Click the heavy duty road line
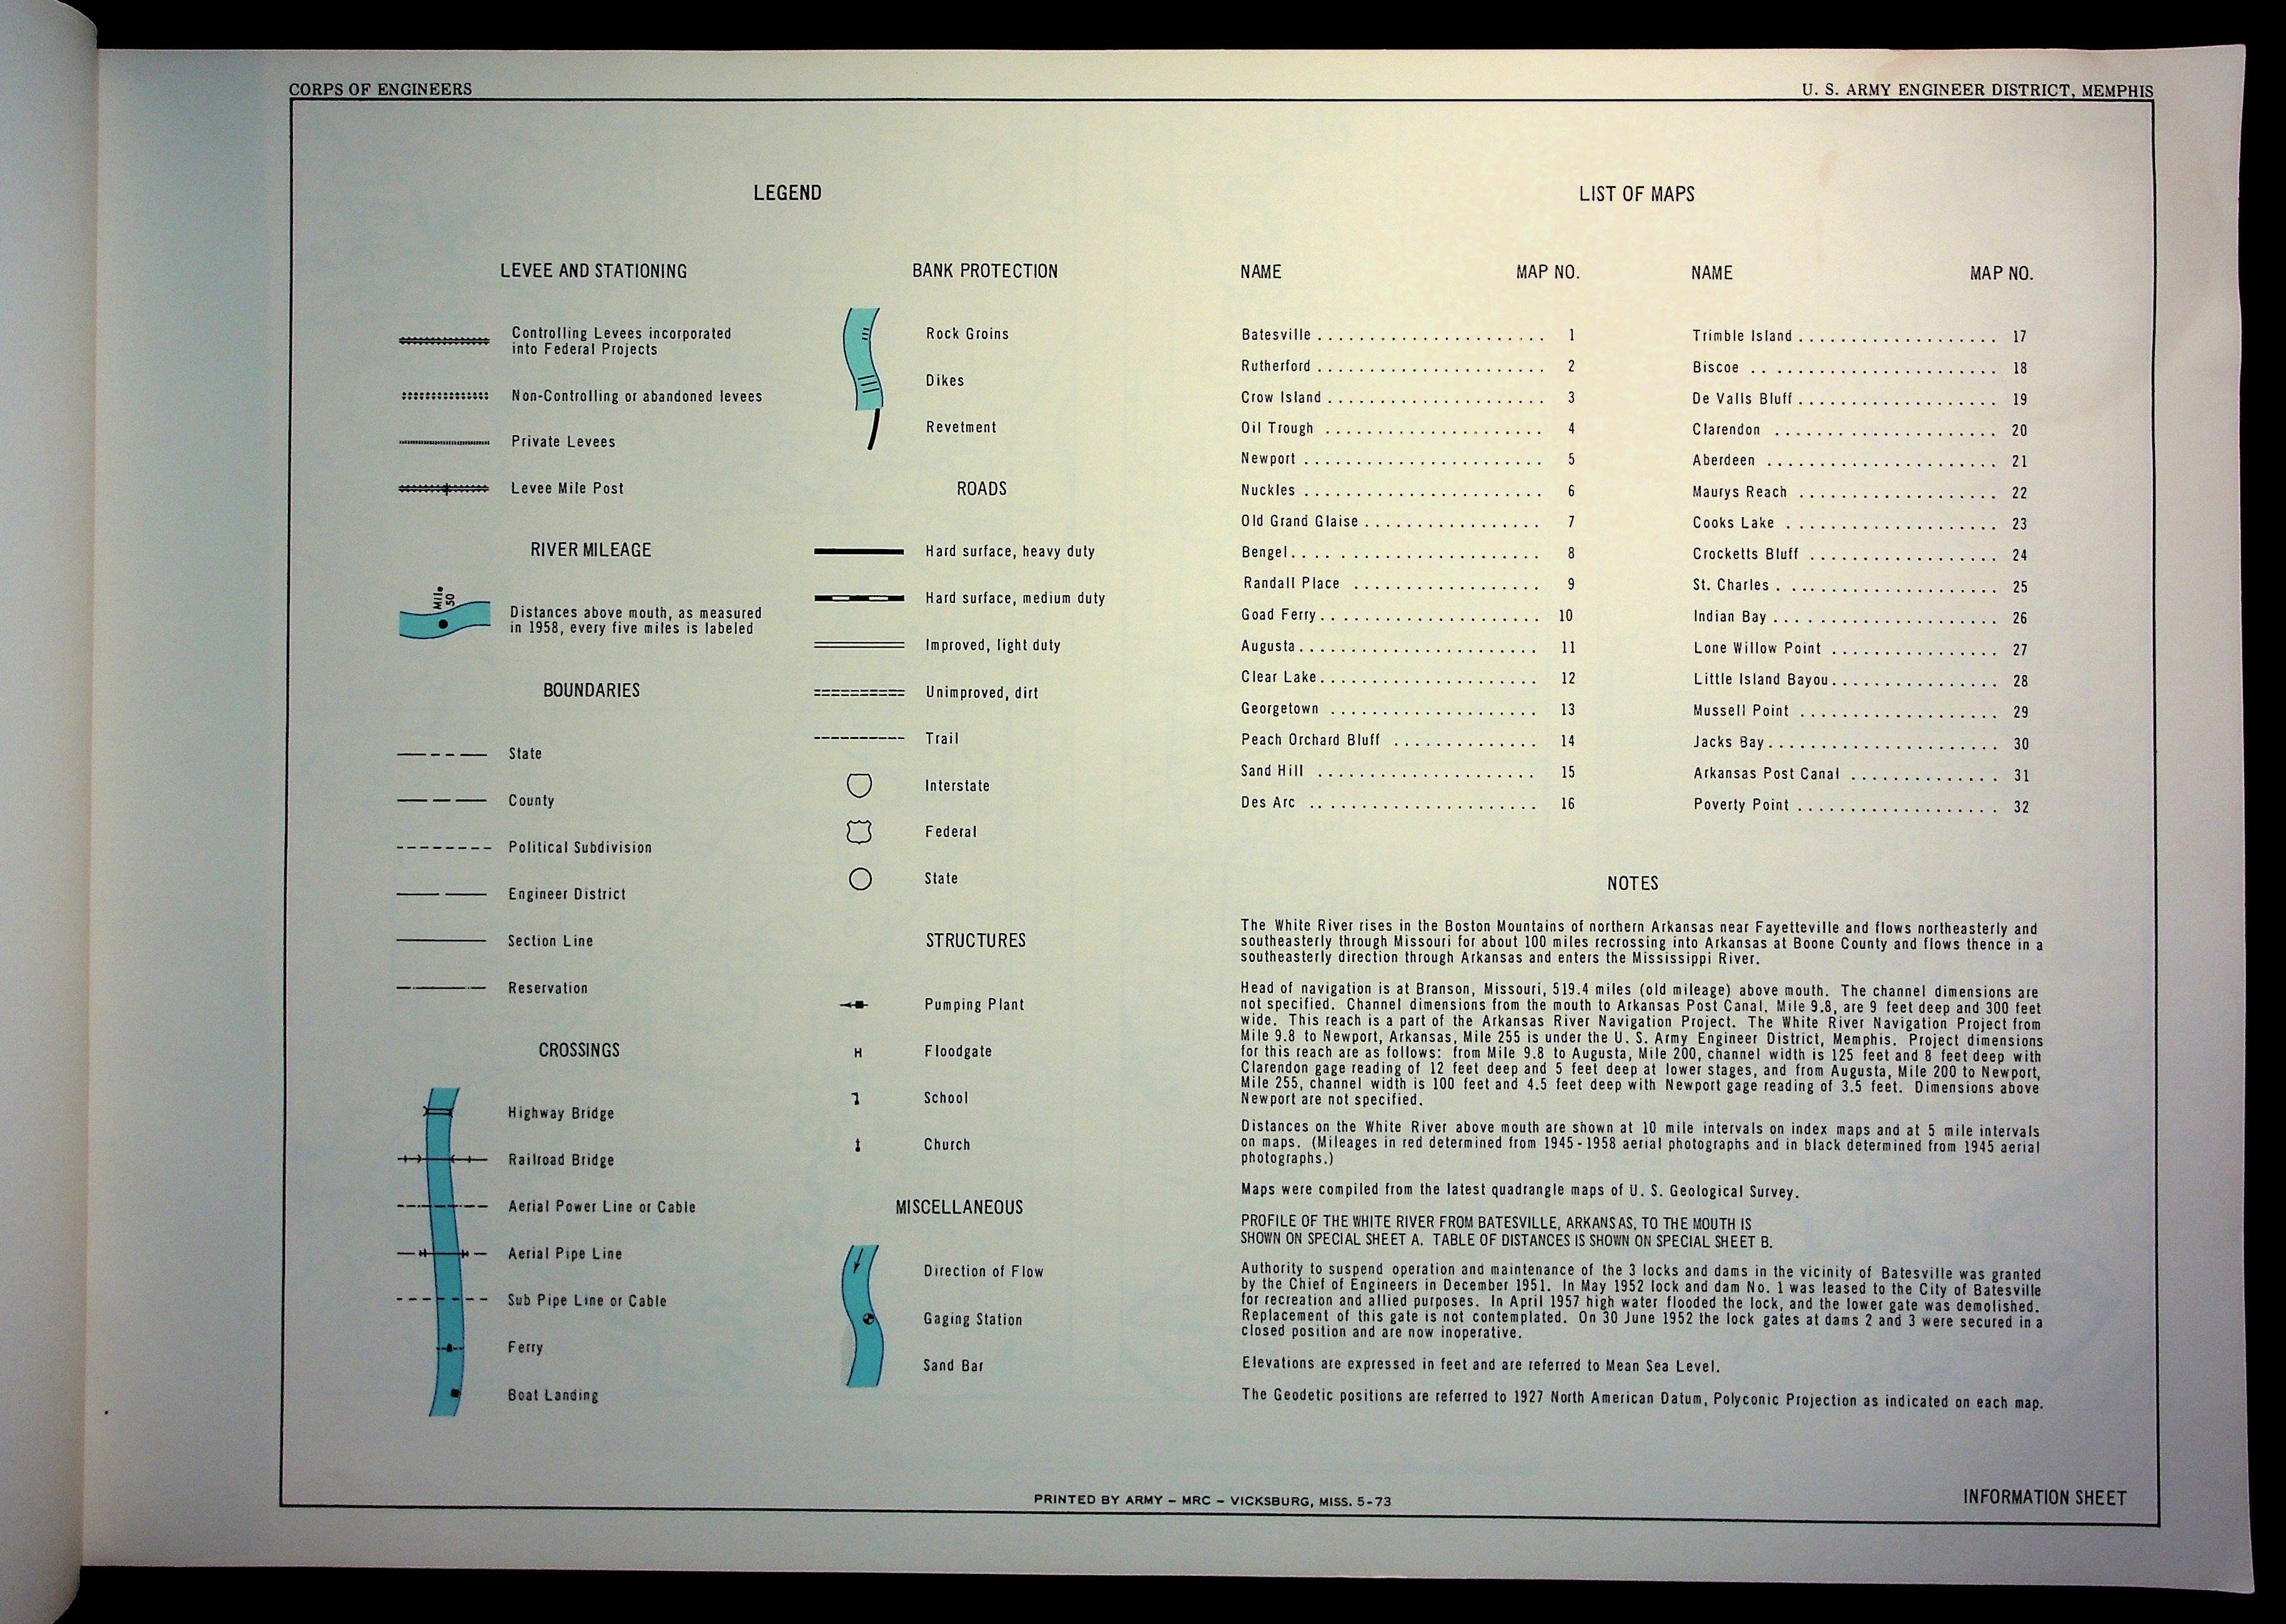Viewport: 2286px width, 1624px height. (859, 551)
